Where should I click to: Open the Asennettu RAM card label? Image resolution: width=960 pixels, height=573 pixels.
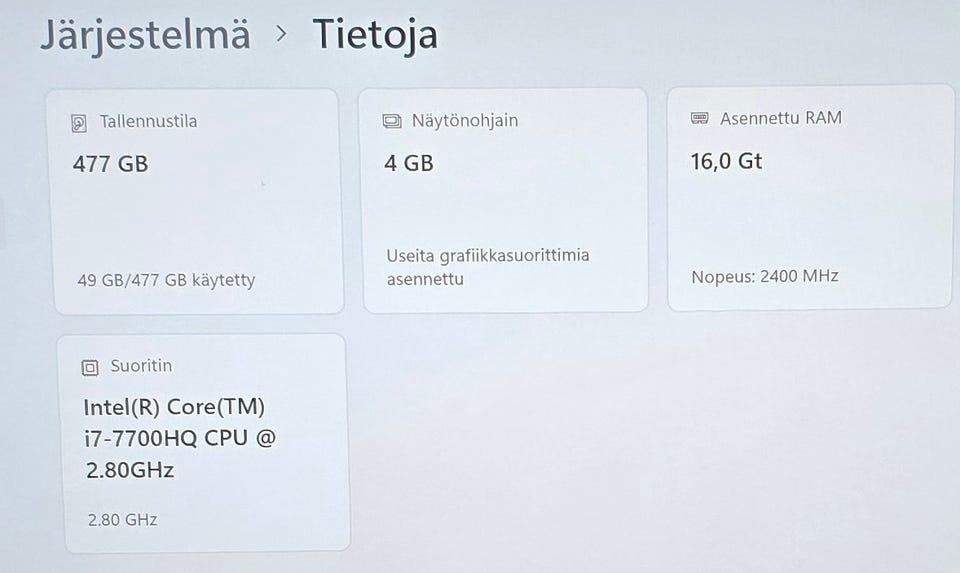[781, 118]
